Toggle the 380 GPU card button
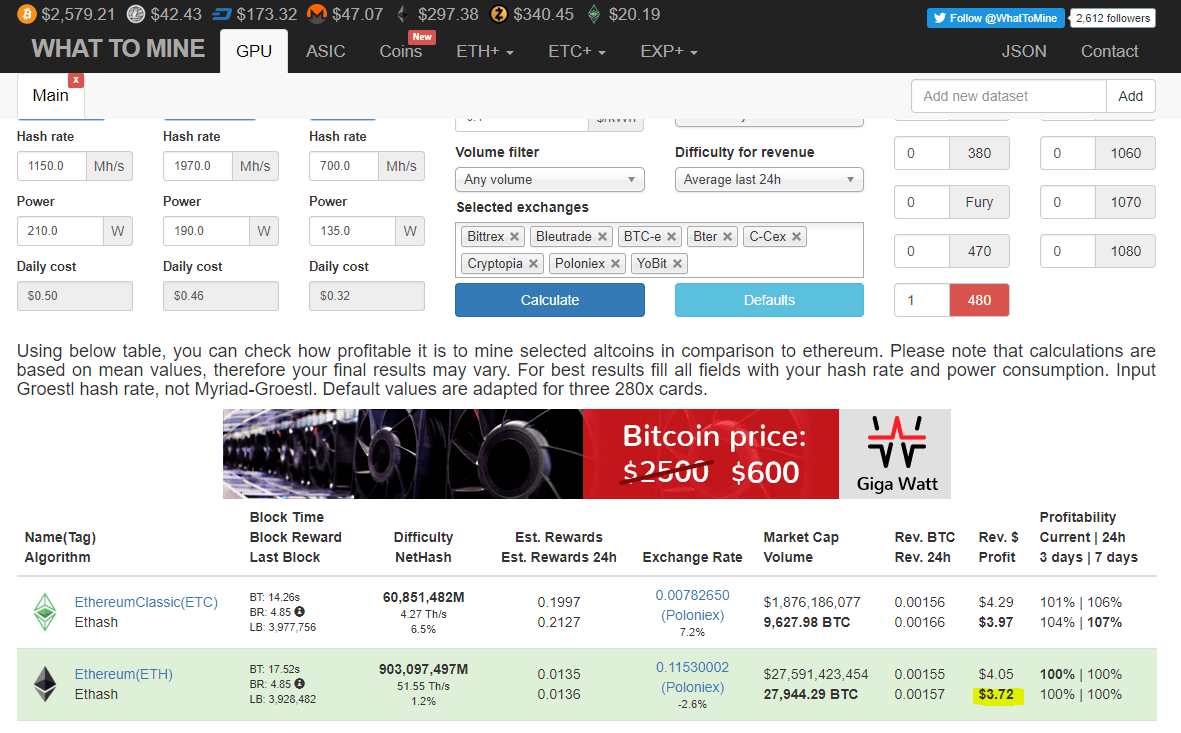Viewport: 1181px width, 733px height. click(x=979, y=153)
